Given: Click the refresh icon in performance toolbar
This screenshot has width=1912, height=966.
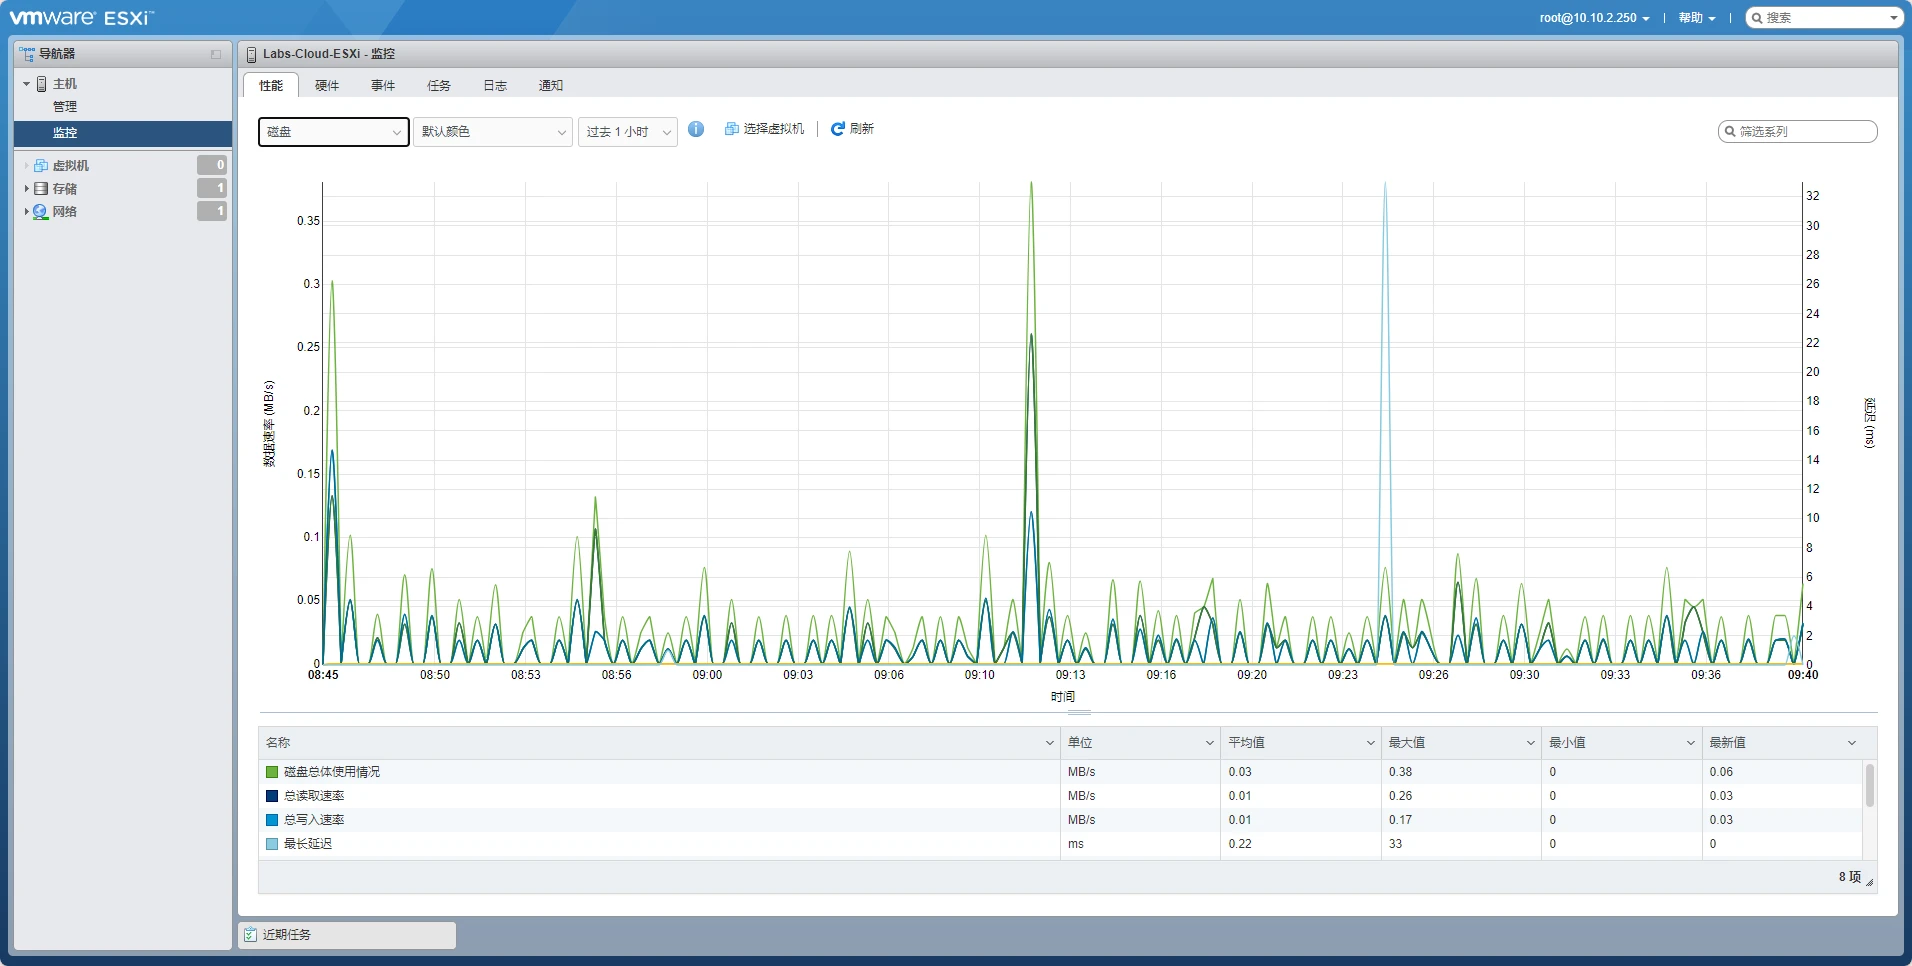Looking at the screenshot, I should click(838, 129).
